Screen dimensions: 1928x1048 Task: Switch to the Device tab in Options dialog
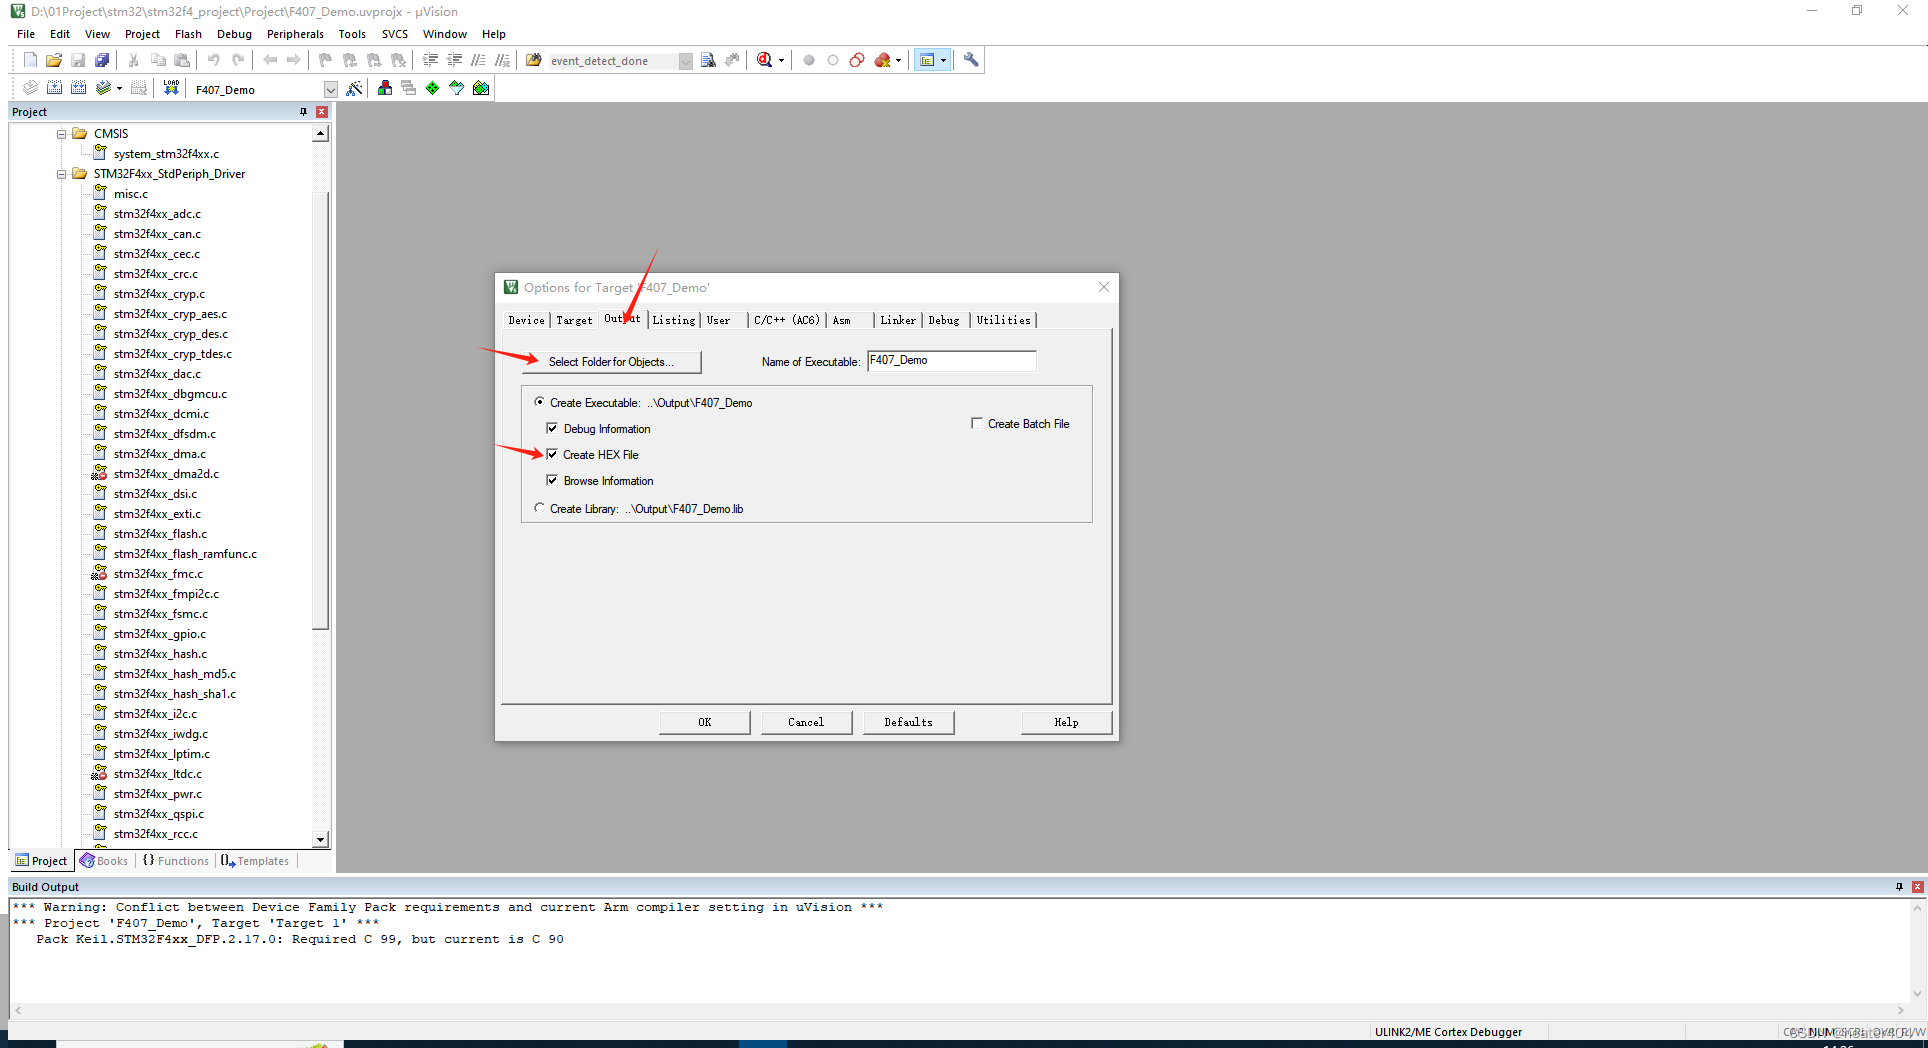click(x=526, y=320)
